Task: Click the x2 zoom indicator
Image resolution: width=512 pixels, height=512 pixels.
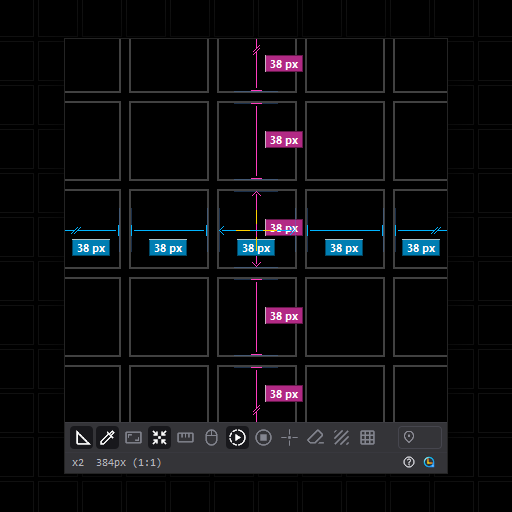Action: [x=78, y=463]
